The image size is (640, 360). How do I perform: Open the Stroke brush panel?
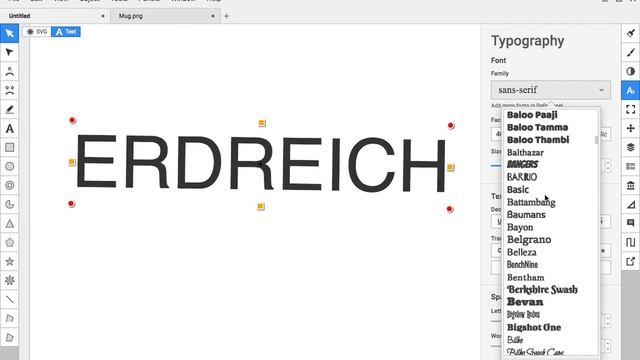point(631,52)
